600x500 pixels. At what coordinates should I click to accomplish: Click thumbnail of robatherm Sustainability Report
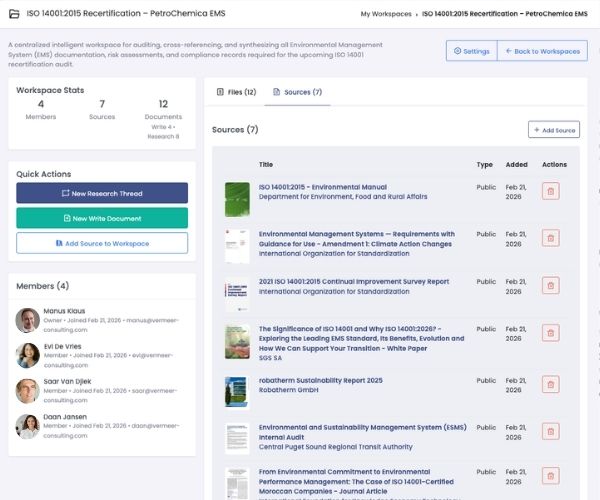[x=237, y=392]
